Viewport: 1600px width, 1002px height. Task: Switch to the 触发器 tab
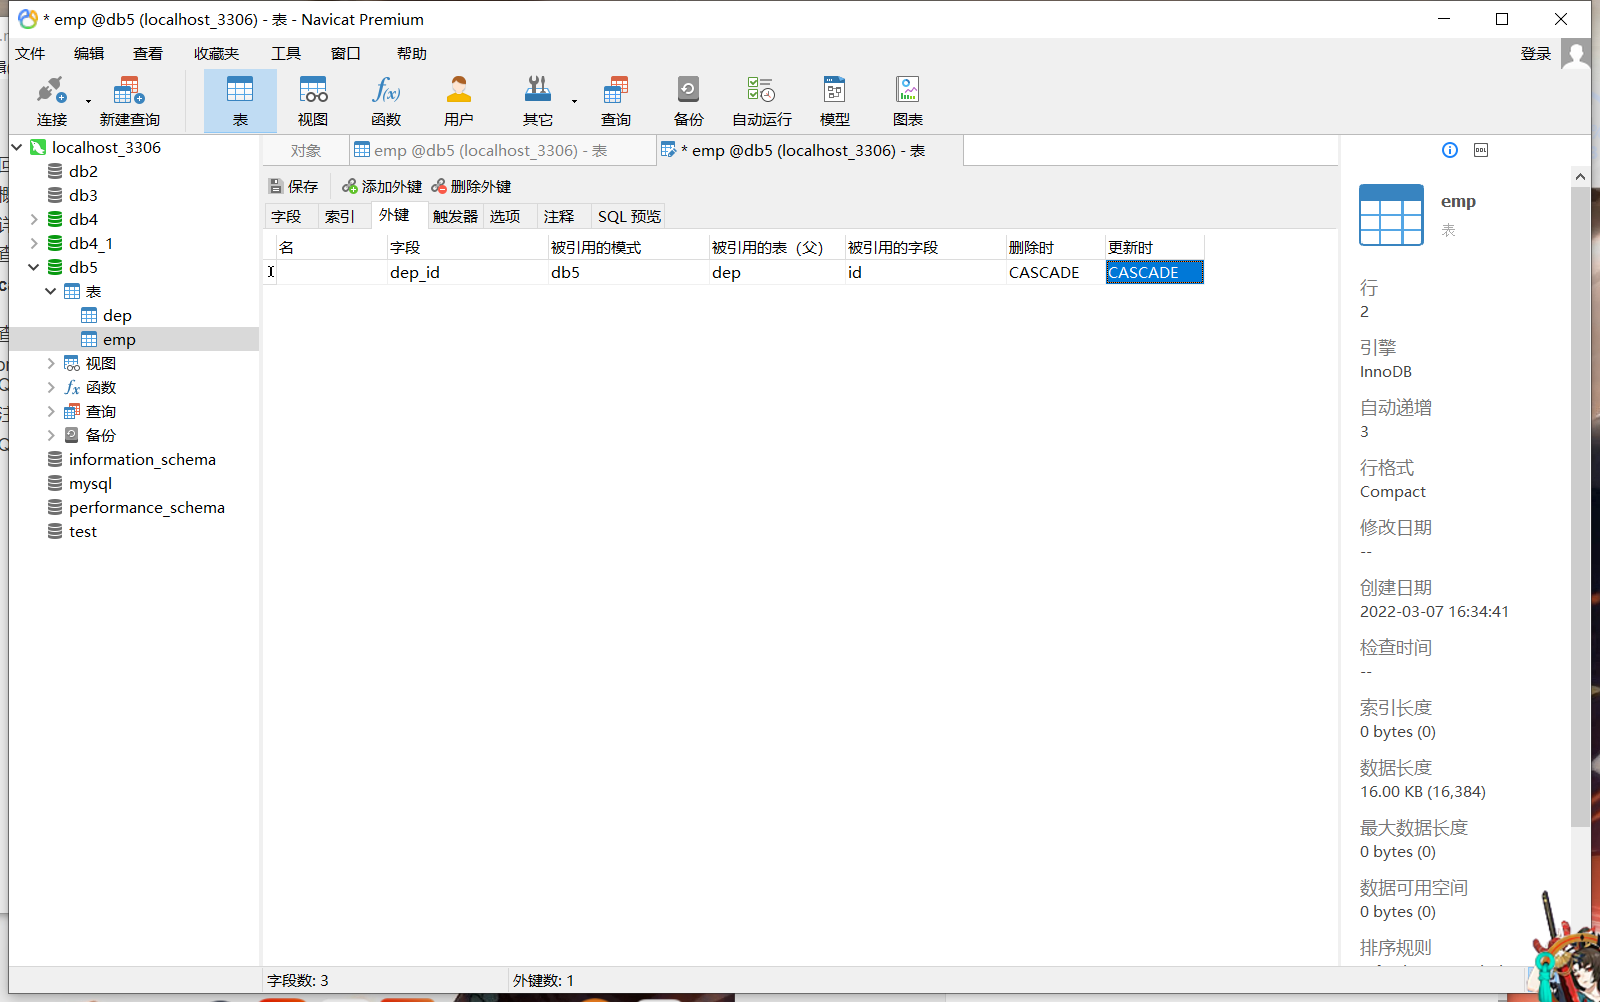[455, 215]
